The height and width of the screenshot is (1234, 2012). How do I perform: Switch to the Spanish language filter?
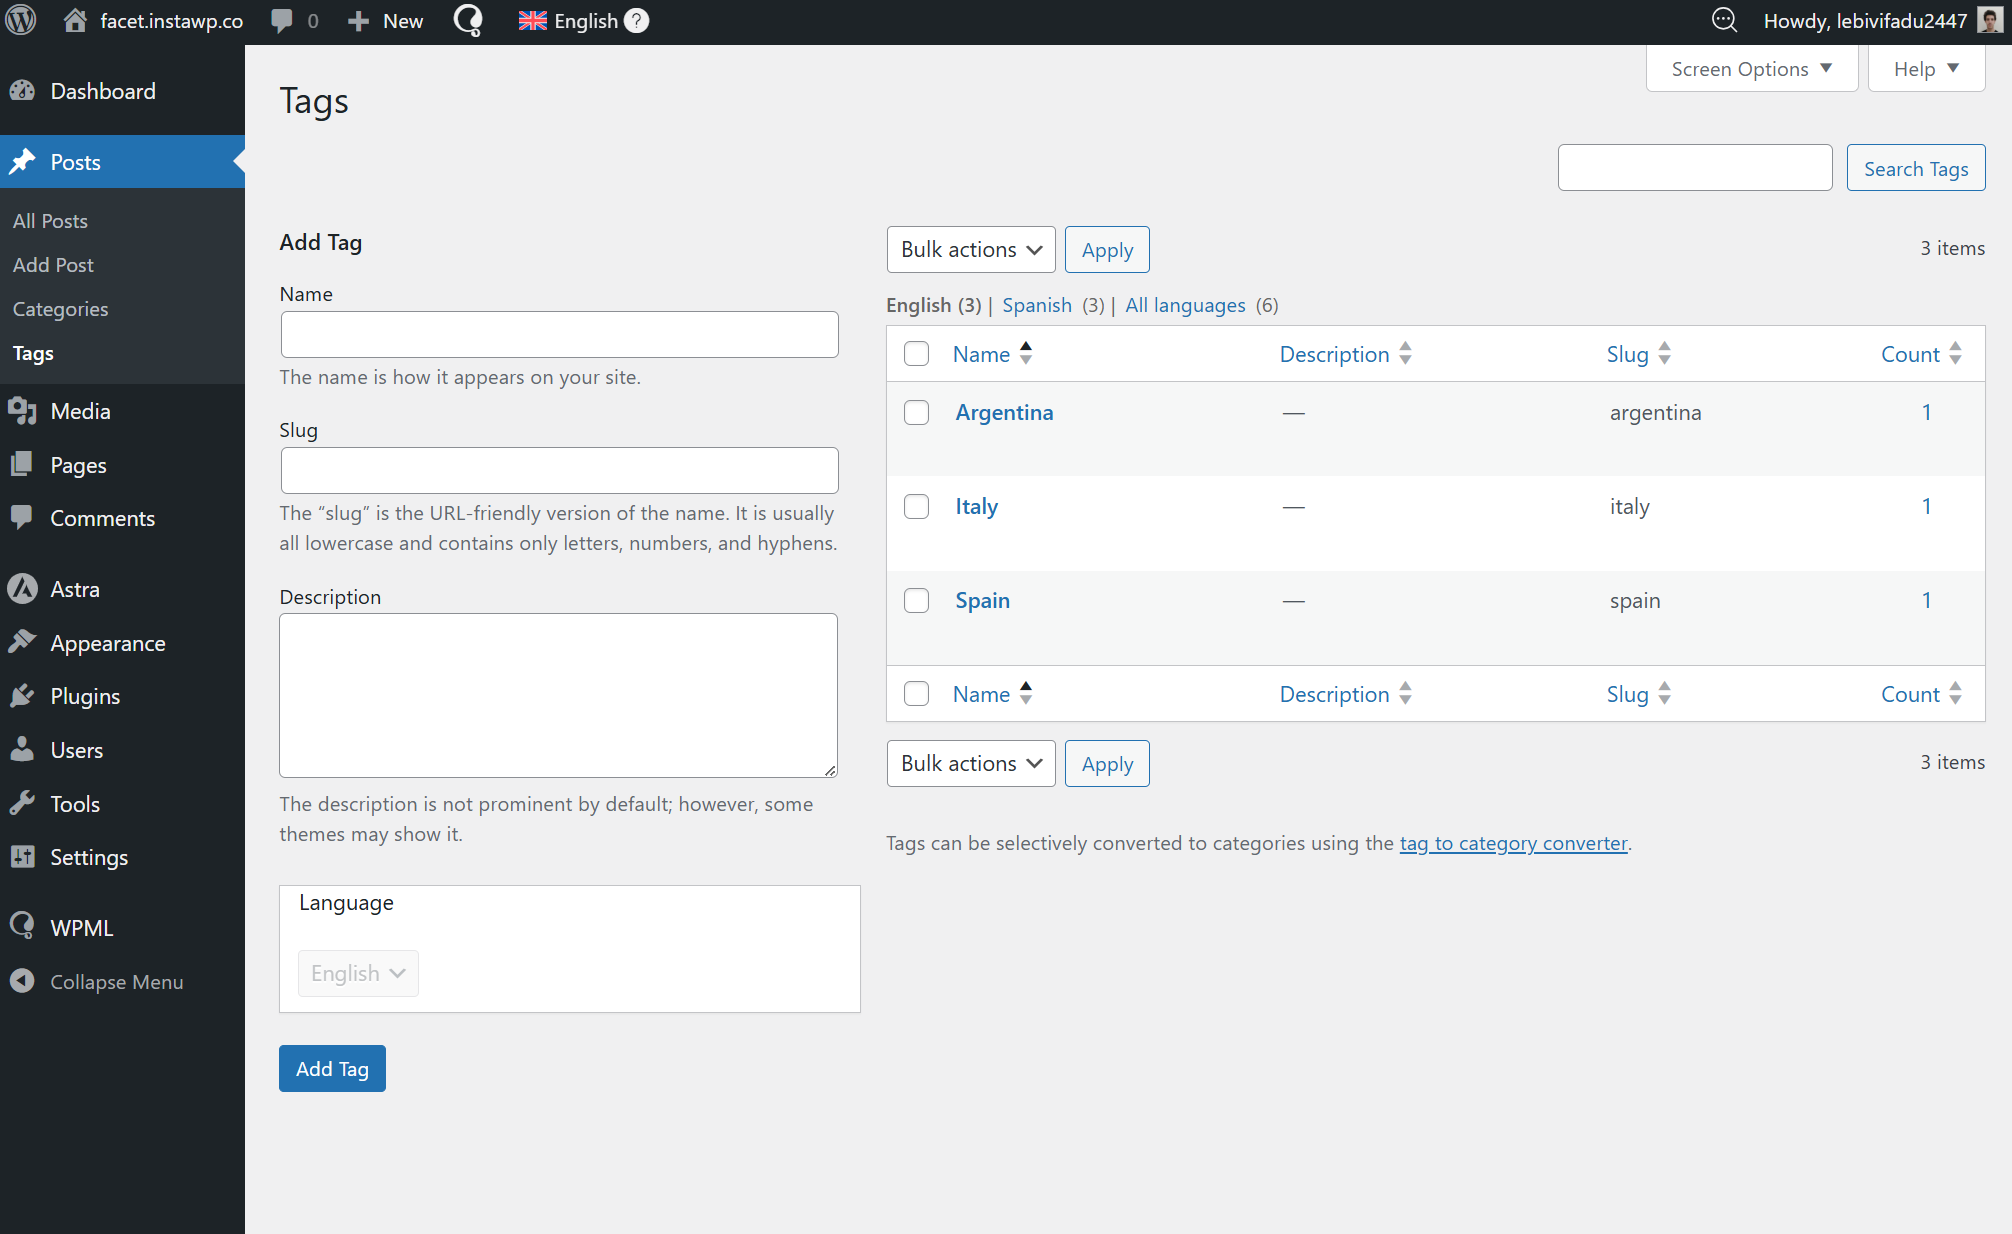pos(1036,305)
